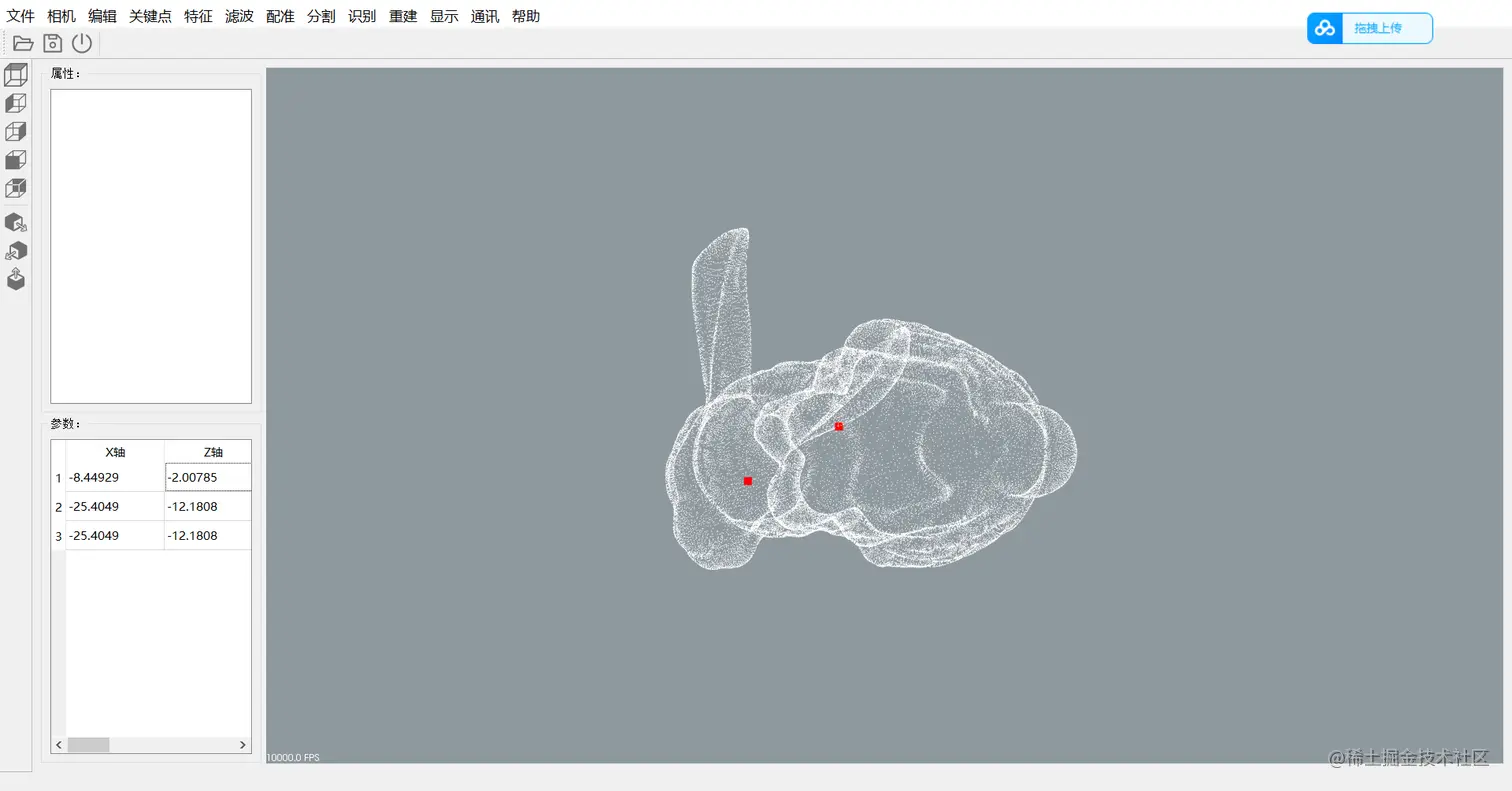Viewport: 1512px width, 791px height.
Task: Select row 2's Z轴 cell -12.1808
Action: pos(208,506)
